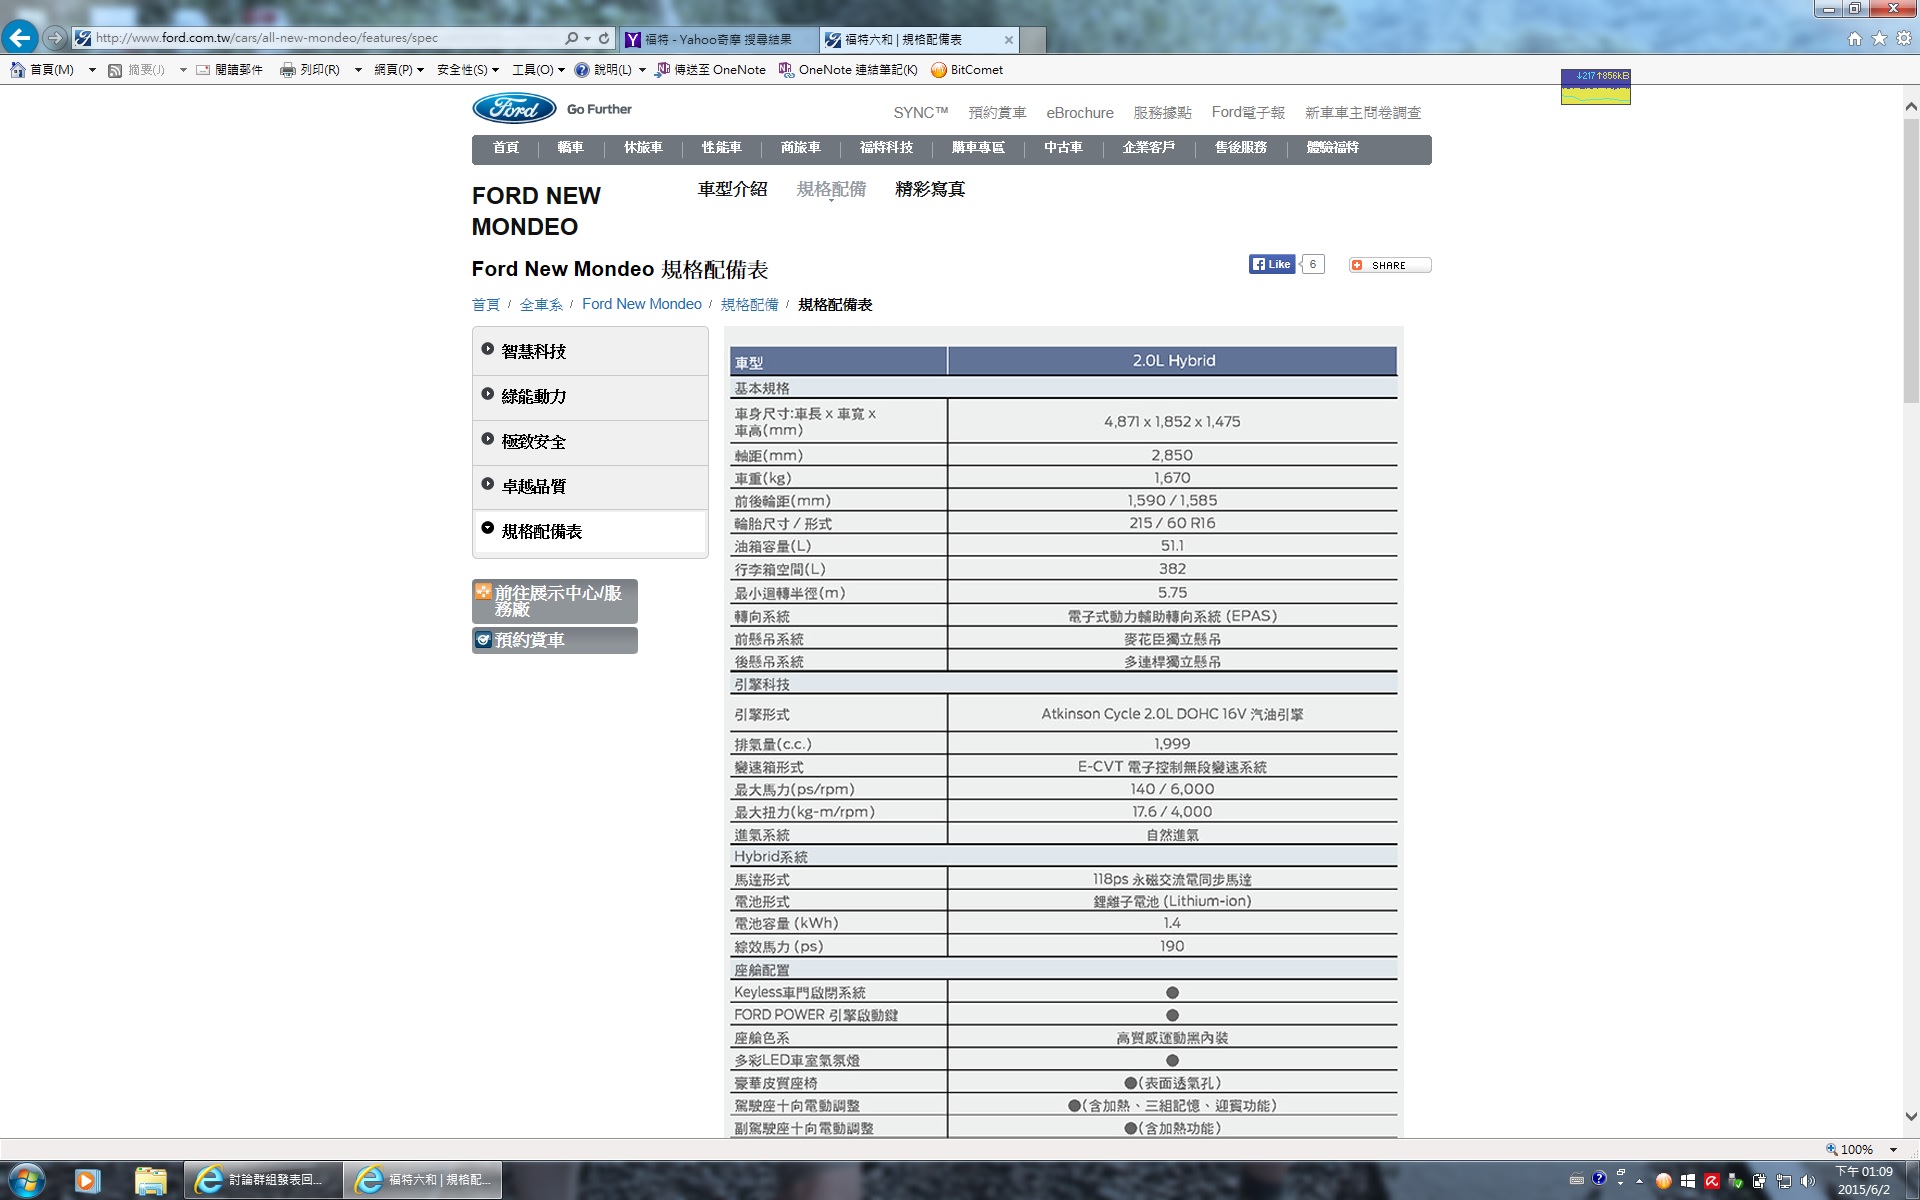Open the empty new tab button
This screenshot has width=1920, height=1200.
tap(1033, 40)
